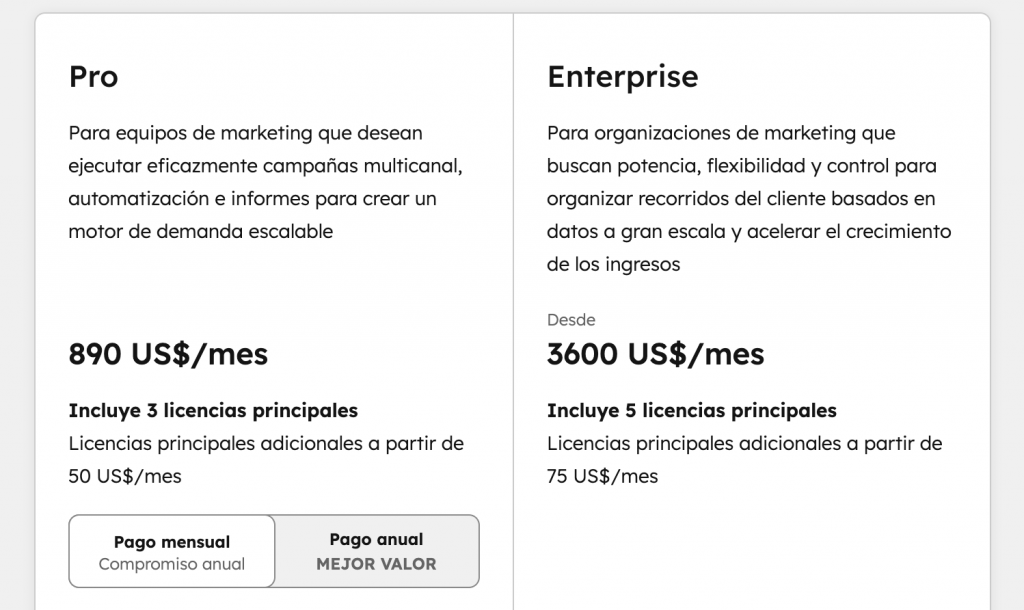The image size is (1024, 610).
Task: Click the Enterprise plan title
Action: [623, 77]
